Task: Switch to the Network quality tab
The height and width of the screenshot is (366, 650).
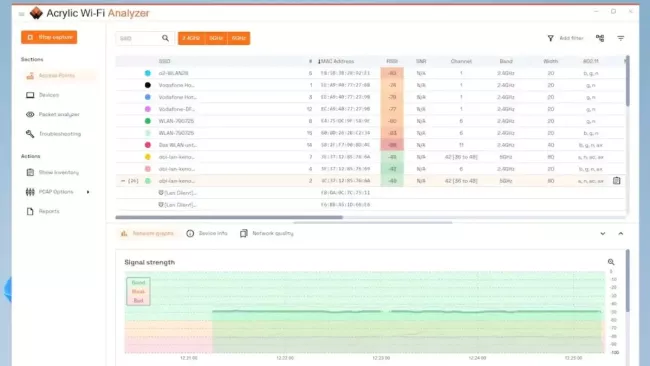Action: 267,233
